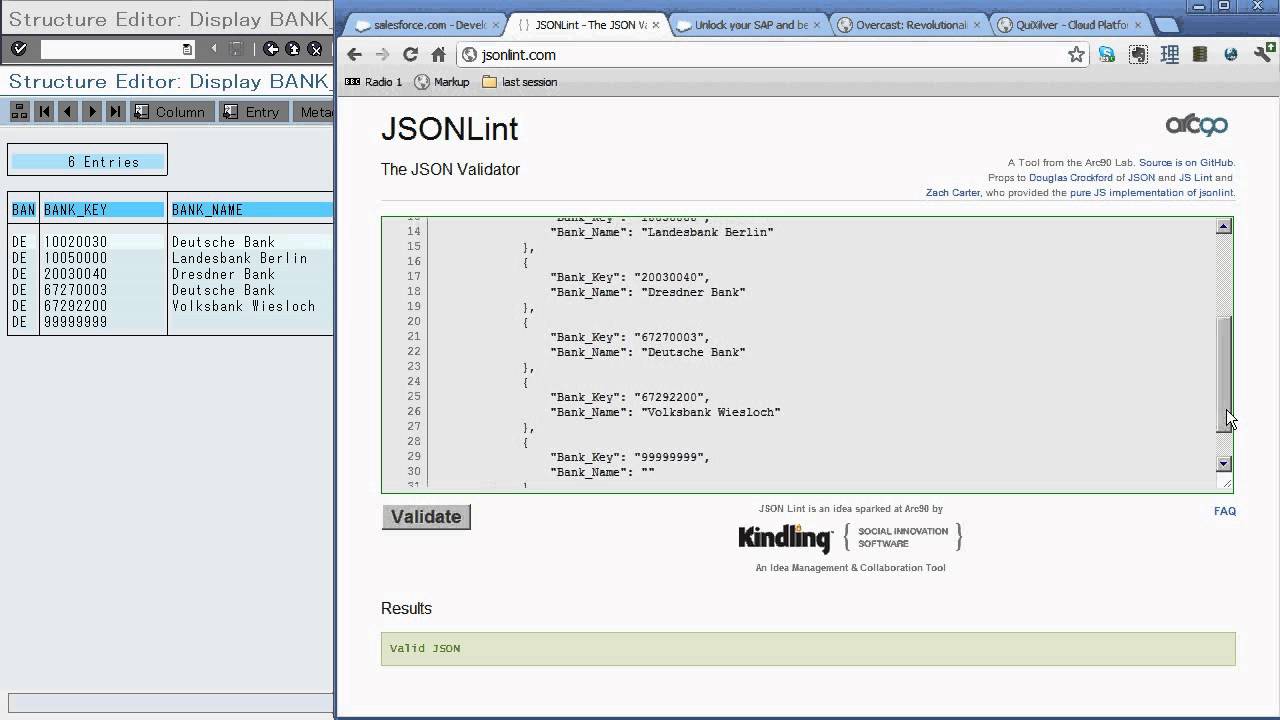Click the Validate button
Screen dimensions: 1280x720
[x=426, y=517]
